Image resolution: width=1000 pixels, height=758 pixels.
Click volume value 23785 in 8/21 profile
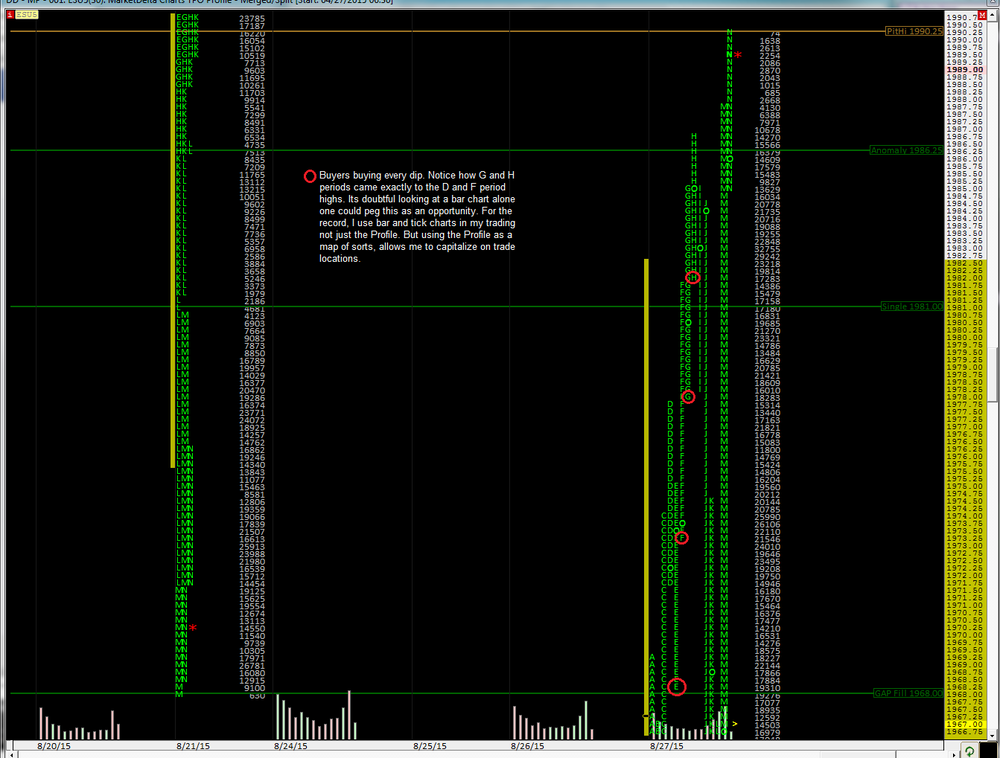[252, 18]
